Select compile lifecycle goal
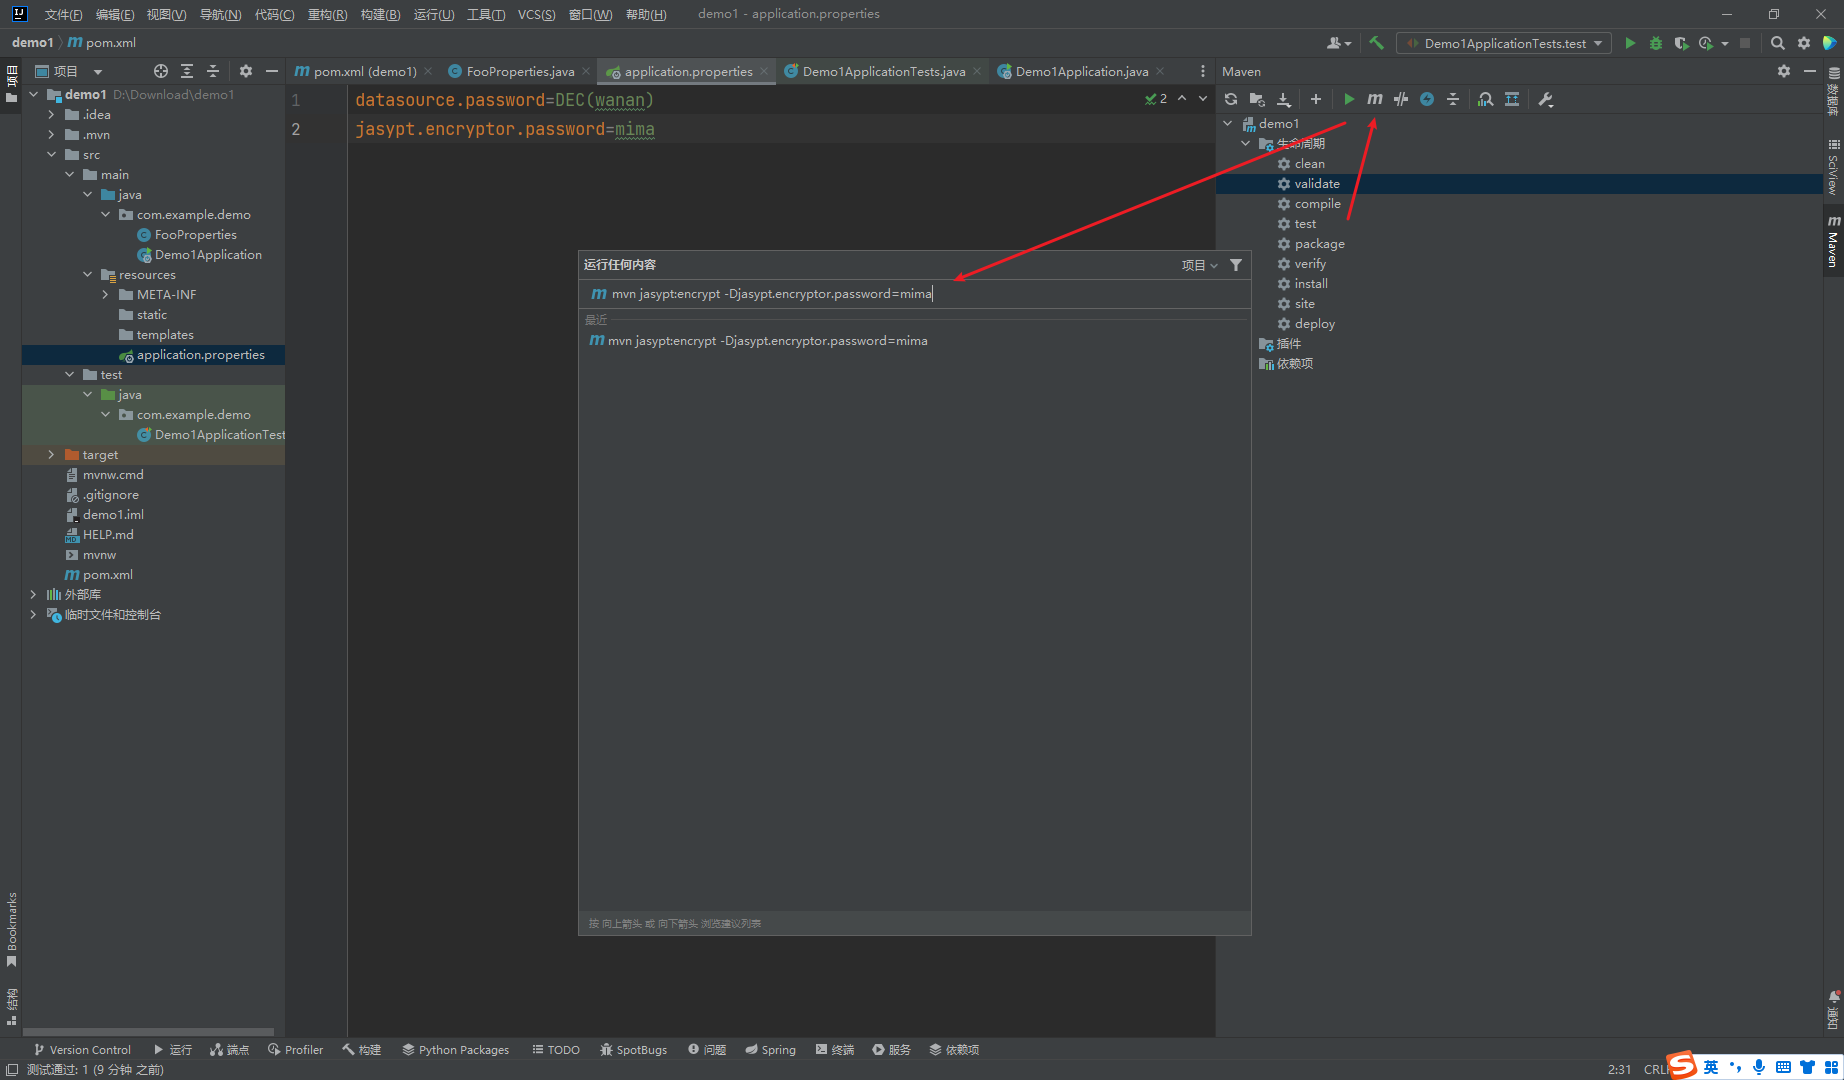1844x1080 pixels. pos(1317,203)
